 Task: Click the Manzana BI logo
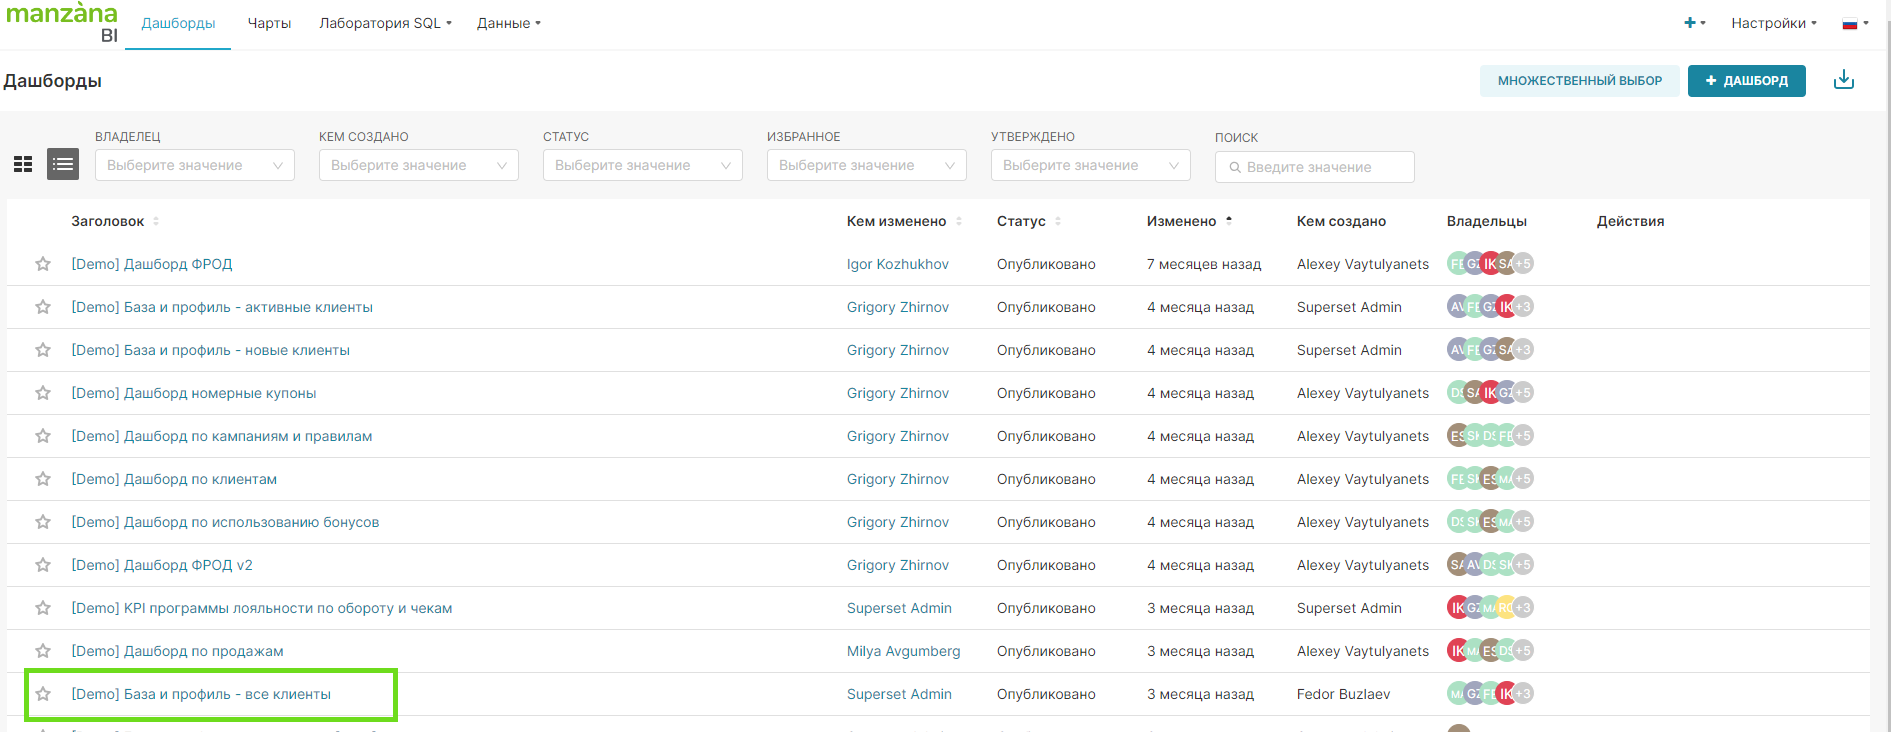(62, 23)
